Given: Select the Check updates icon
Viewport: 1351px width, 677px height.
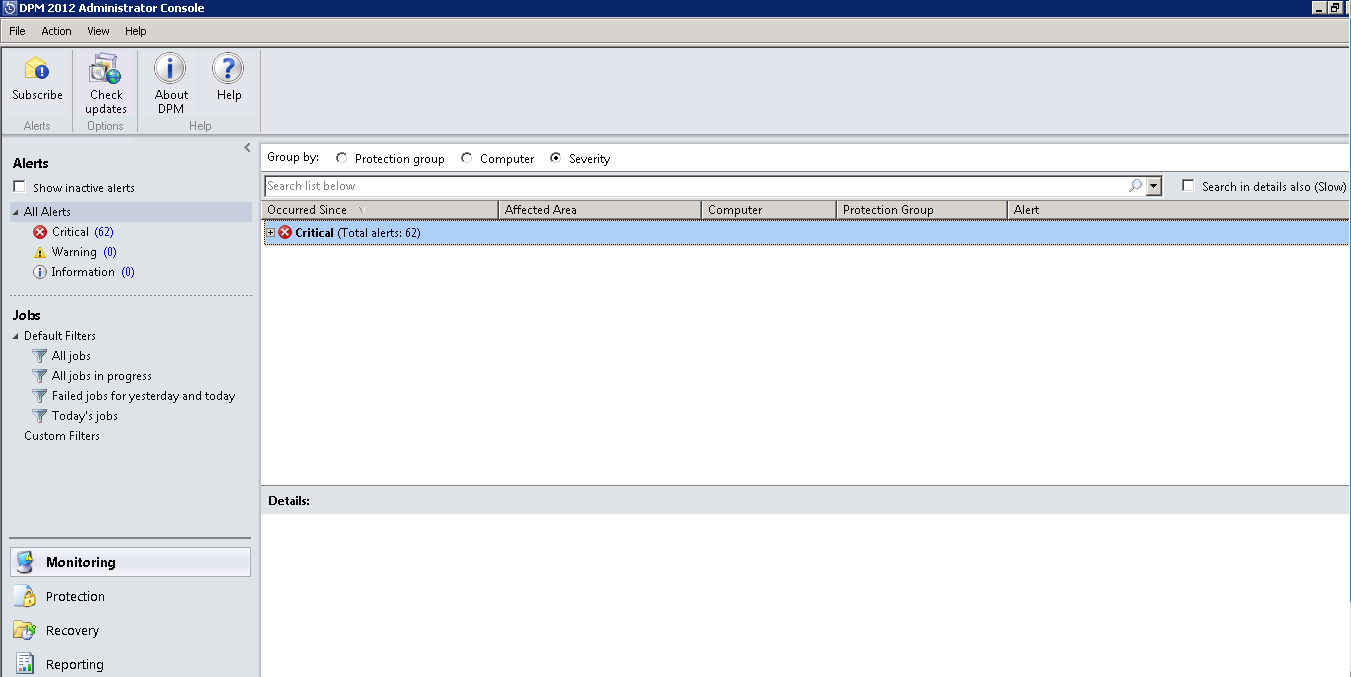Looking at the screenshot, I should (x=105, y=80).
